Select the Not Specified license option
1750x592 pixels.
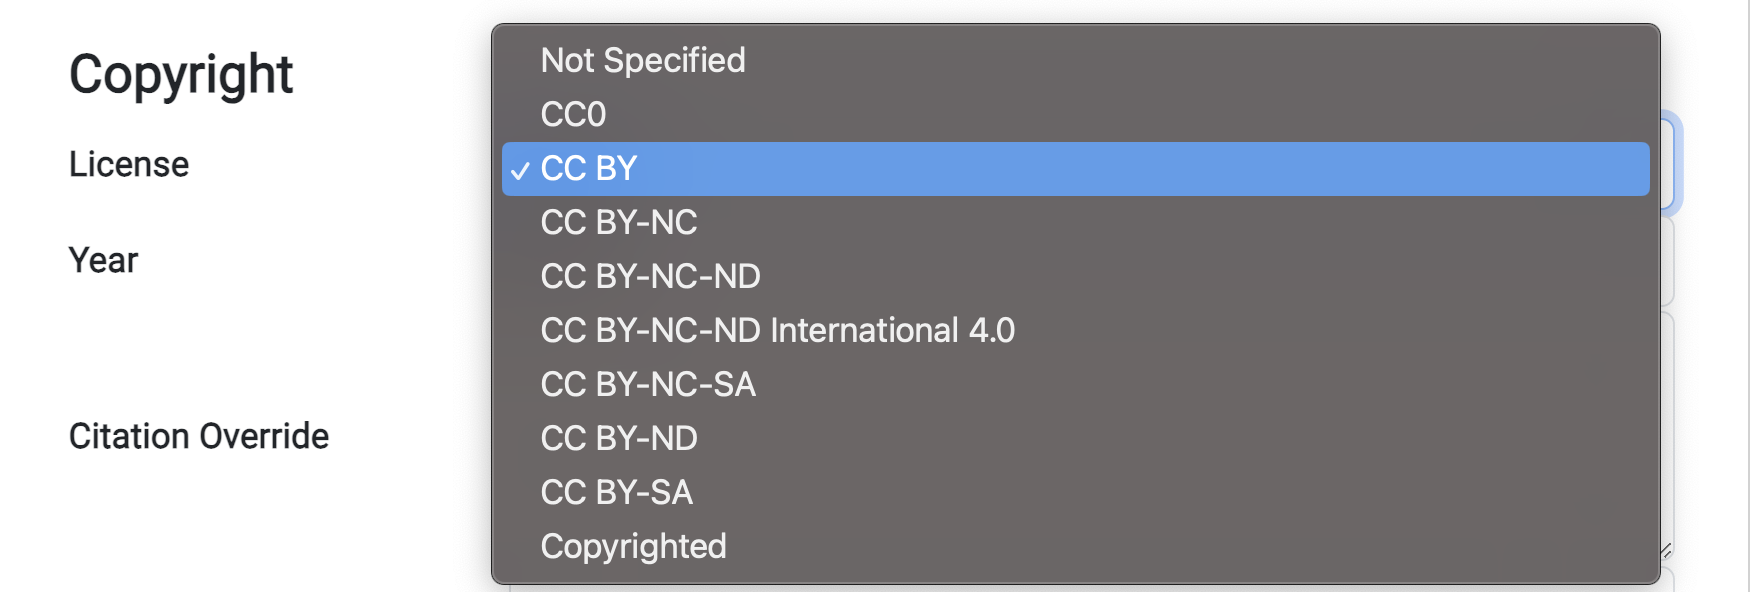click(x=643, y=61)
